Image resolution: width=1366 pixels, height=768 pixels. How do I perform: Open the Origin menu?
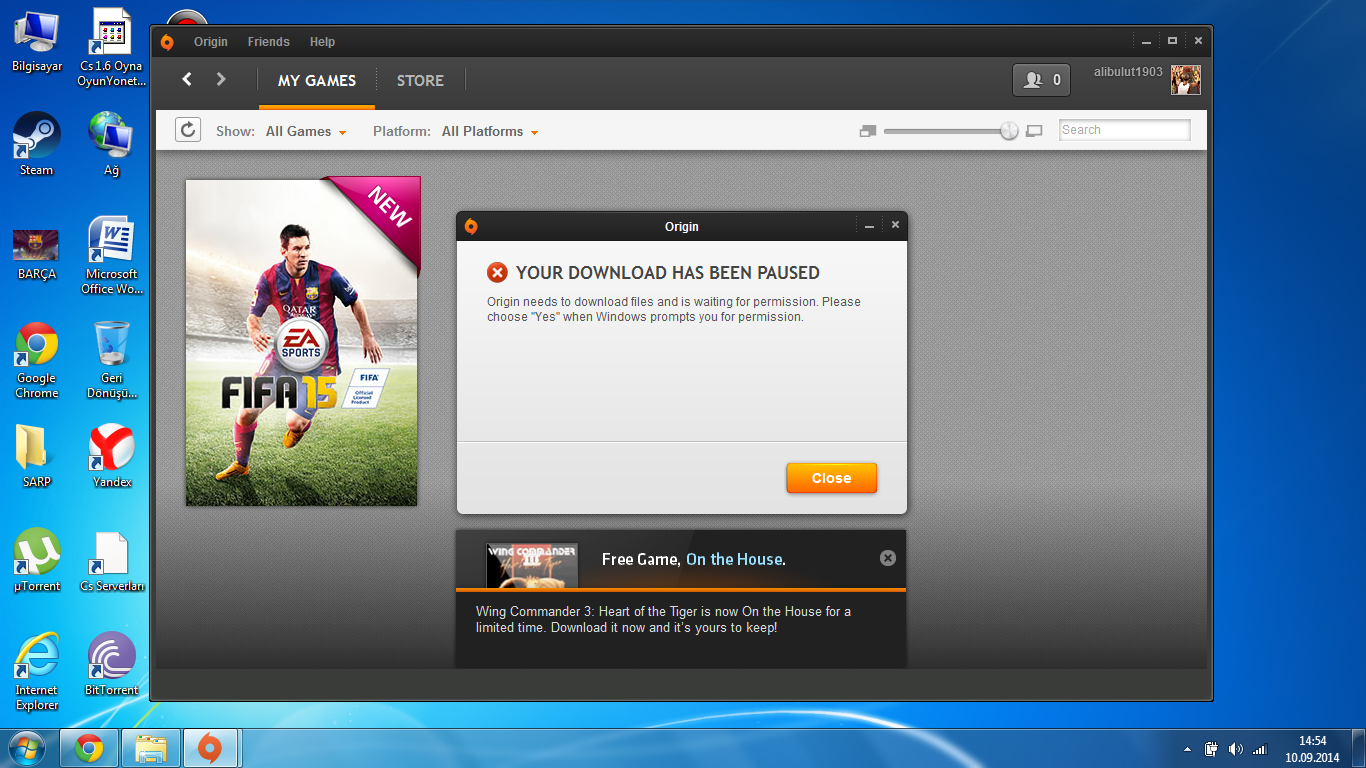211,42
